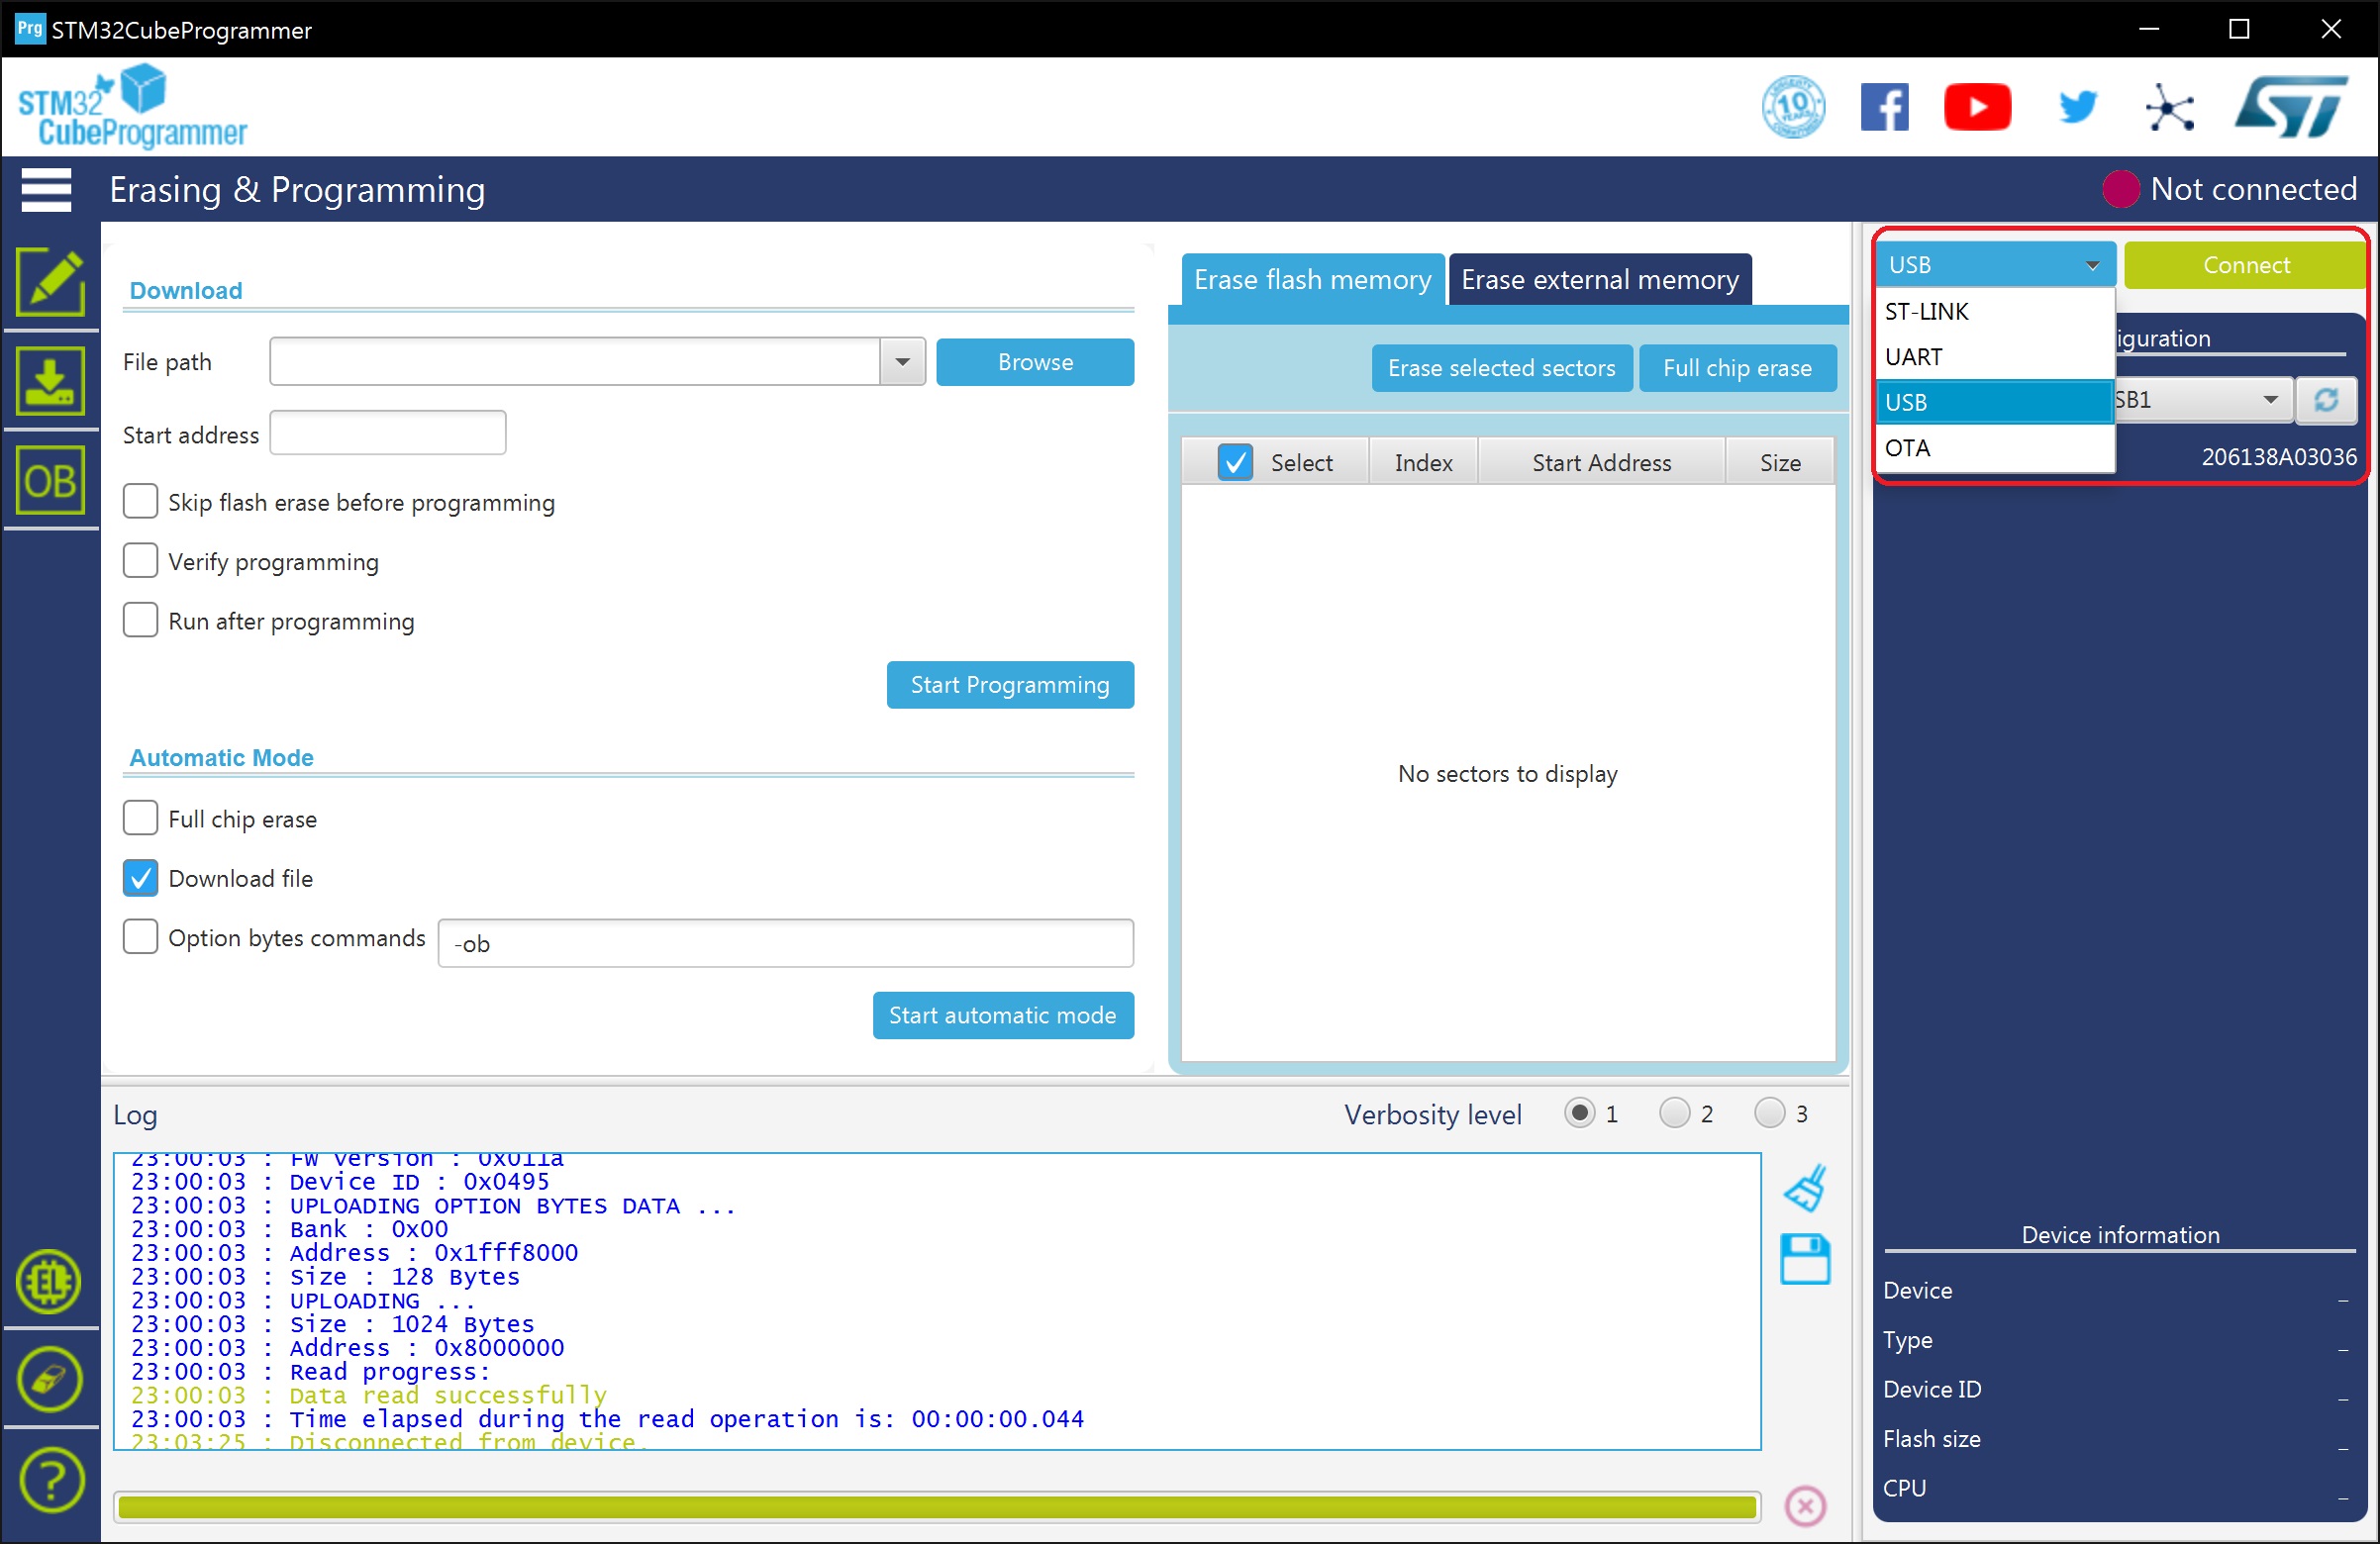The height and width of the screenshot is (1544, 2380).
Task: Clear the log with the broom icon
Action: tap(1806, 1188)
